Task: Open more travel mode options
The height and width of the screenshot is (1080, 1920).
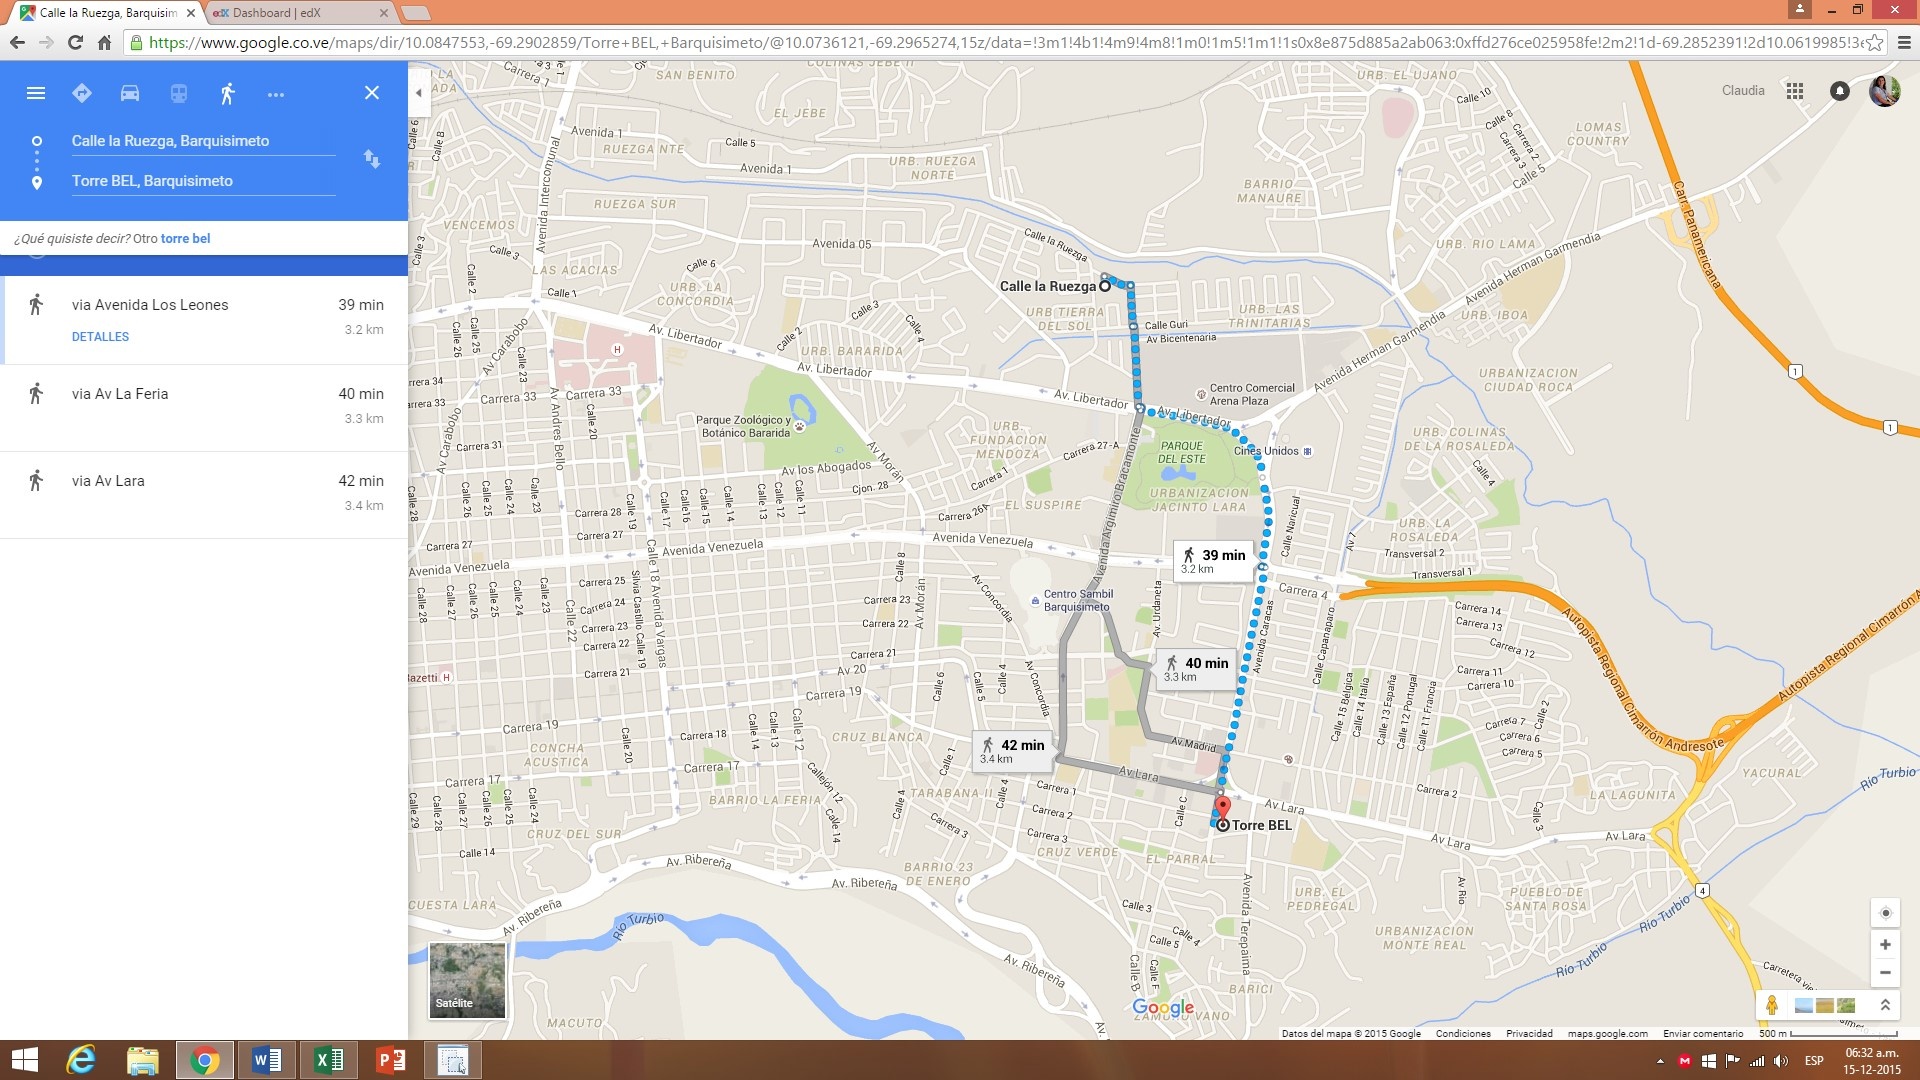Action: point(276,94)
